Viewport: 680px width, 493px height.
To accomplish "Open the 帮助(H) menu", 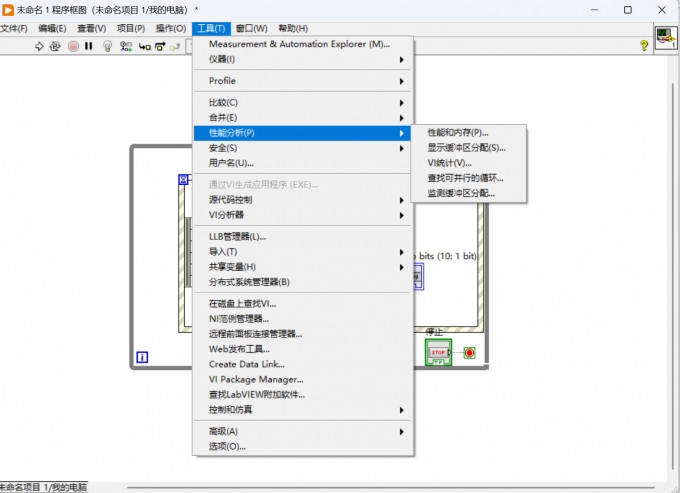I will pos(293,29).
